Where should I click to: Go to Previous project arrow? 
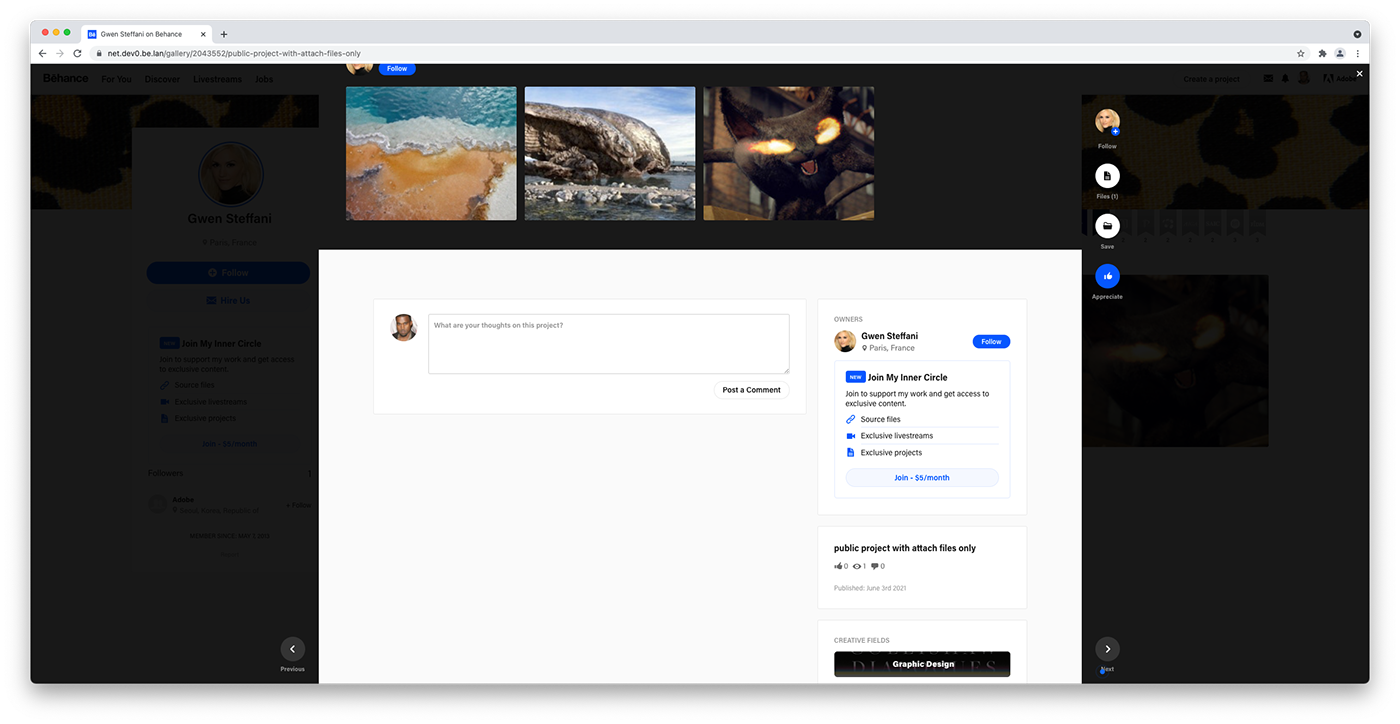click(292, 649)
